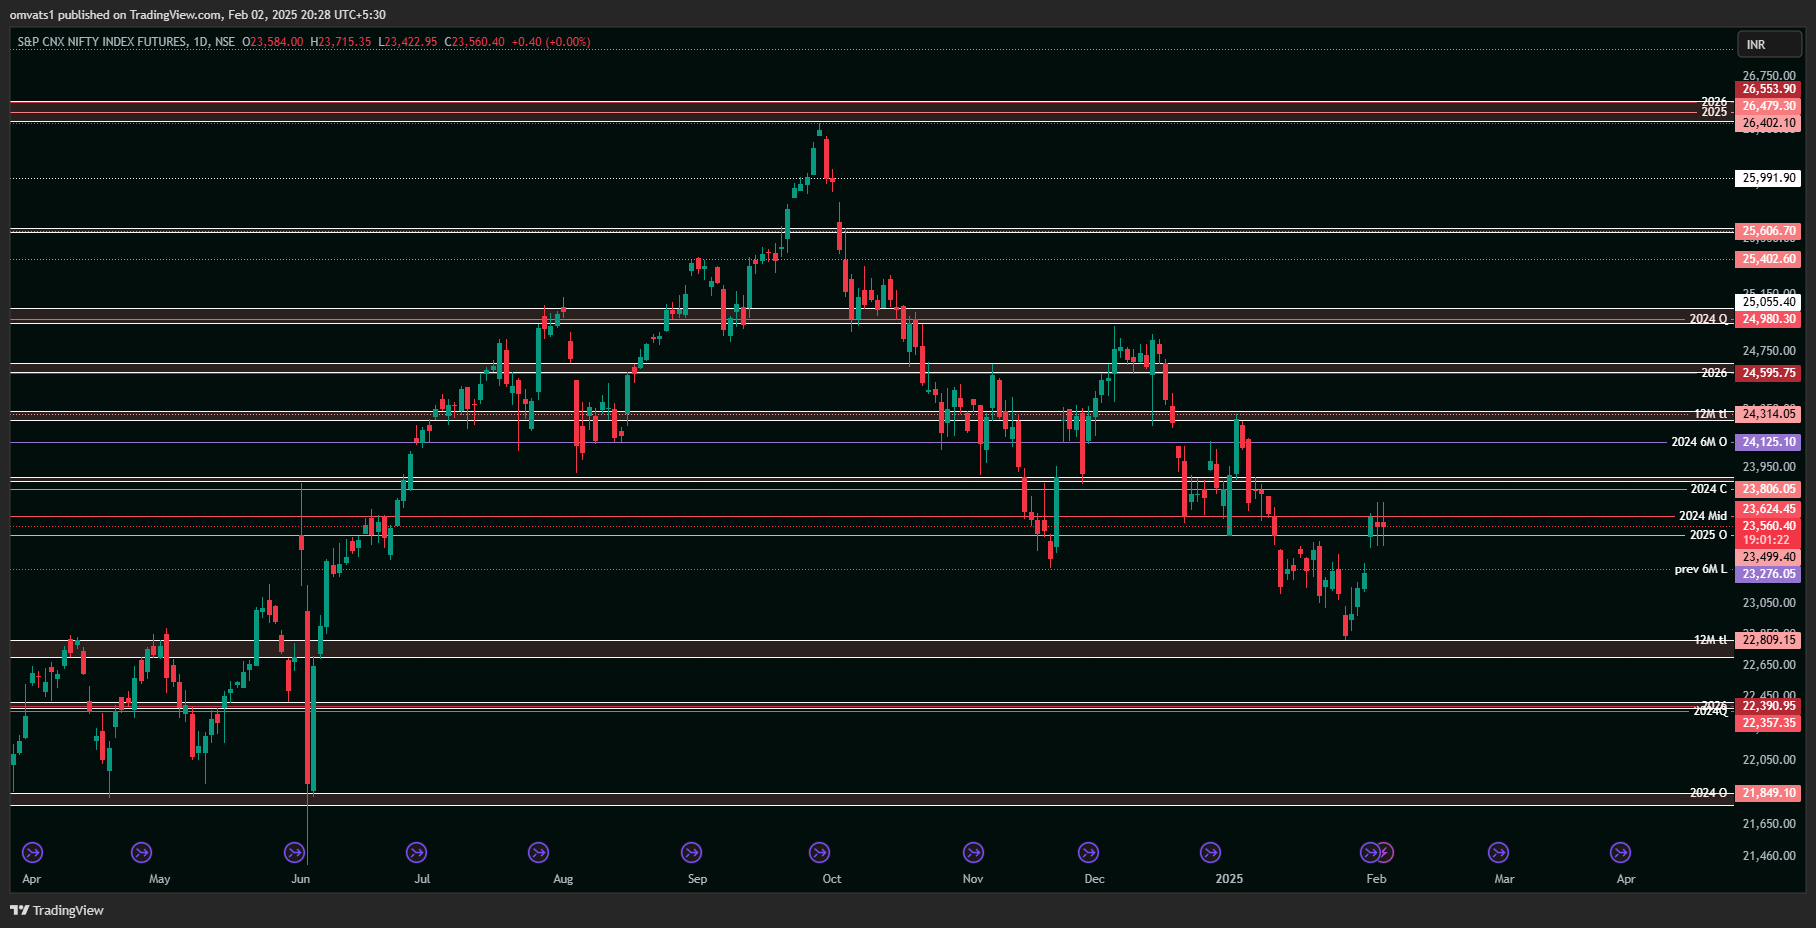The image size is (1816, 928).
Task: Click the 26,479.30 price label
Action: click(1768, 106)
